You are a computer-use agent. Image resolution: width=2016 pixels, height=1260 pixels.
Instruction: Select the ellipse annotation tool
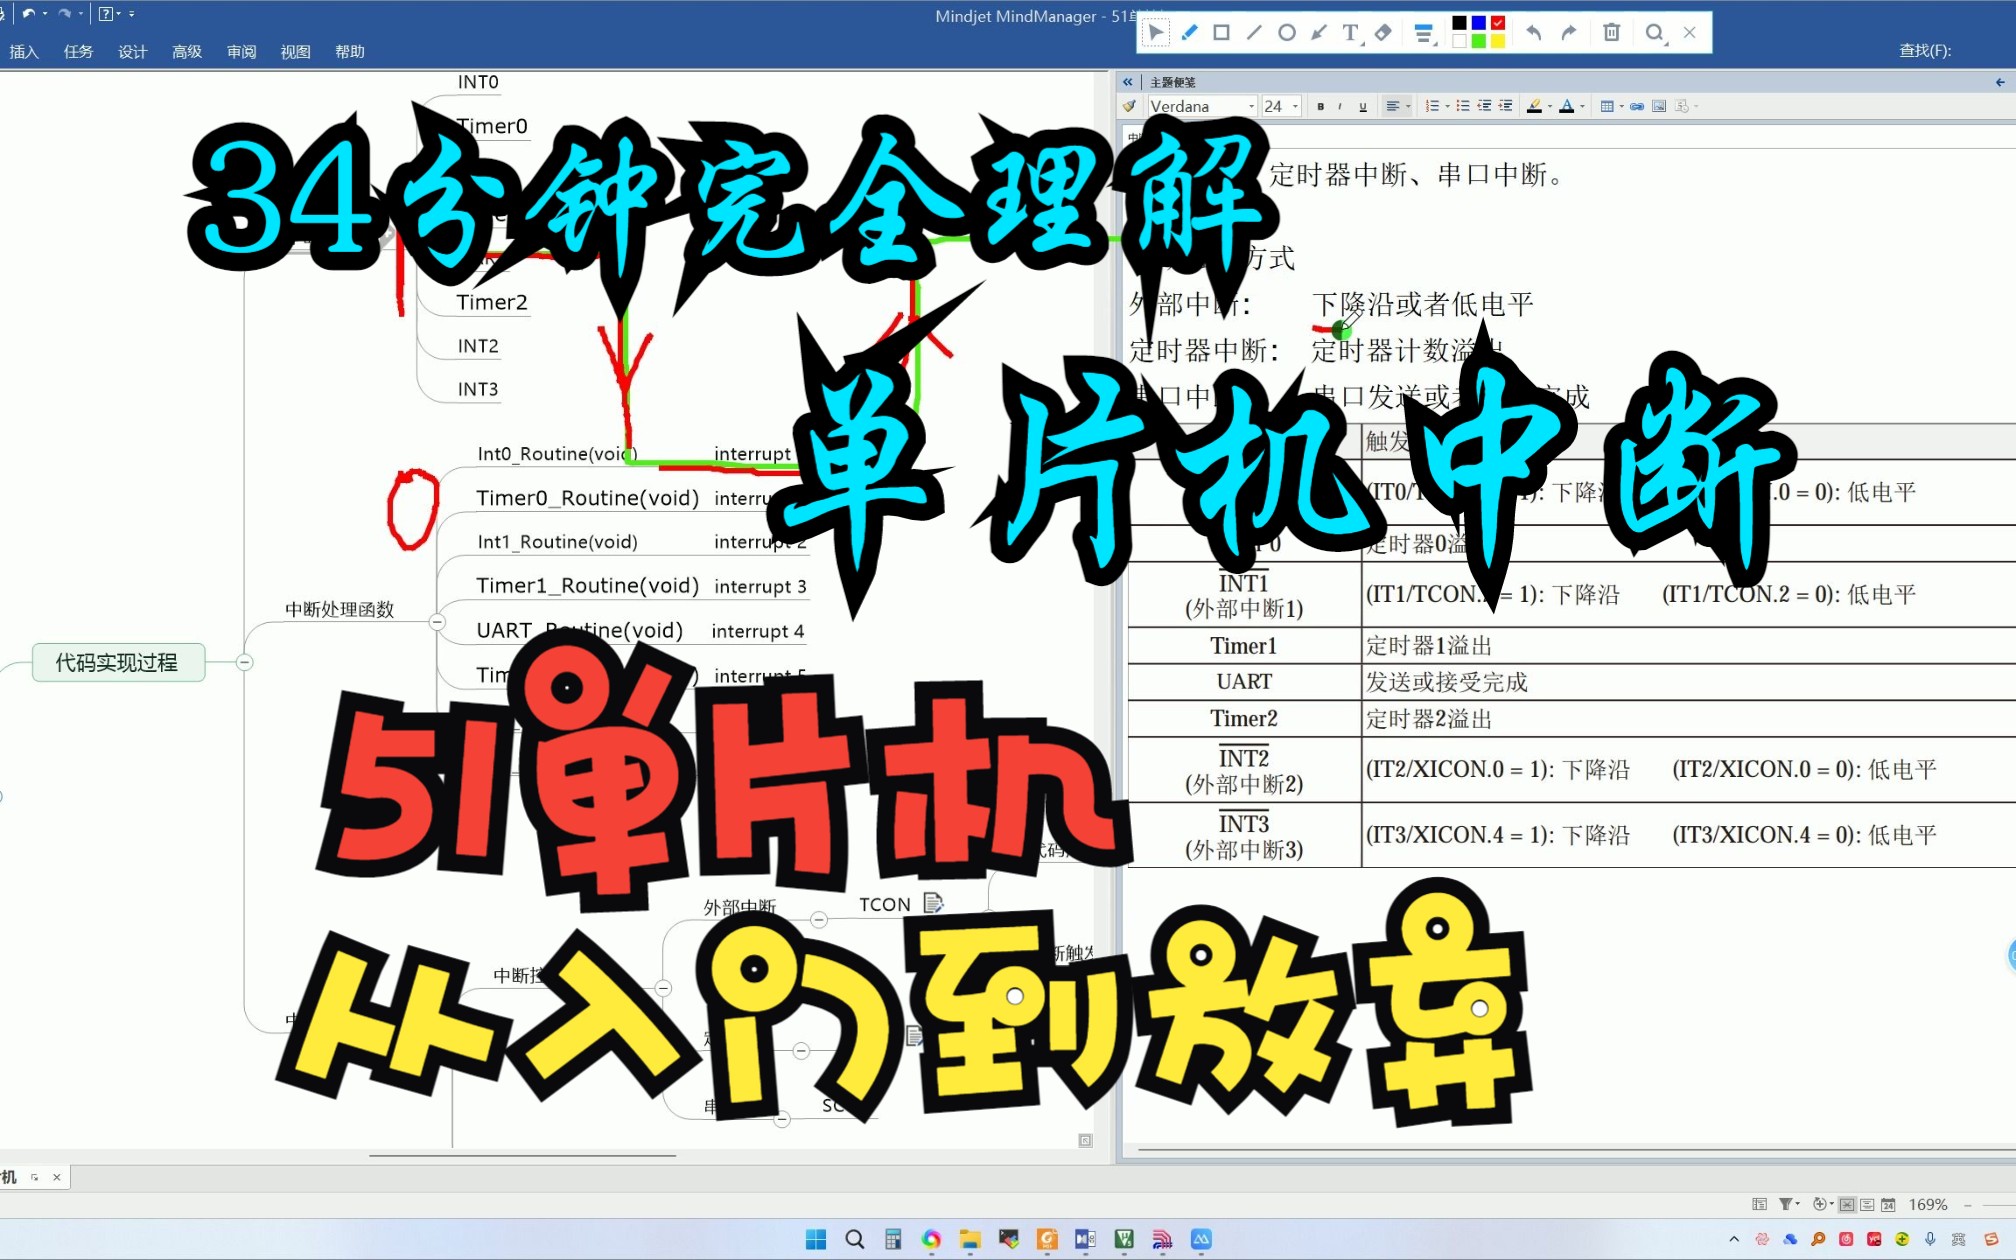tap(1287, 33)
